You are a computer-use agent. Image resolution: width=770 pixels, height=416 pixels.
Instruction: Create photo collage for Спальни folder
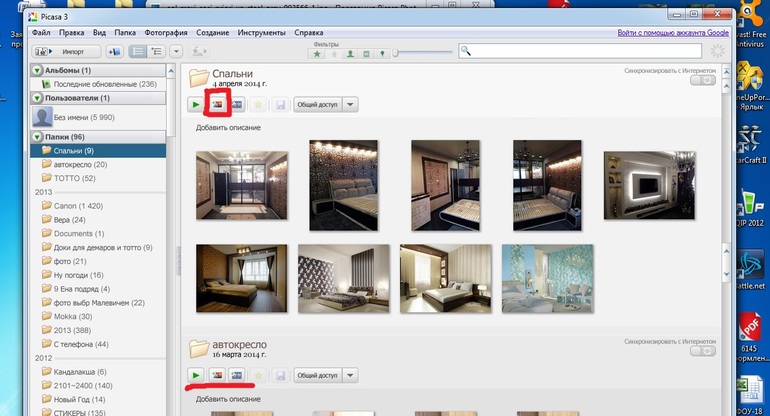(216, 104)
